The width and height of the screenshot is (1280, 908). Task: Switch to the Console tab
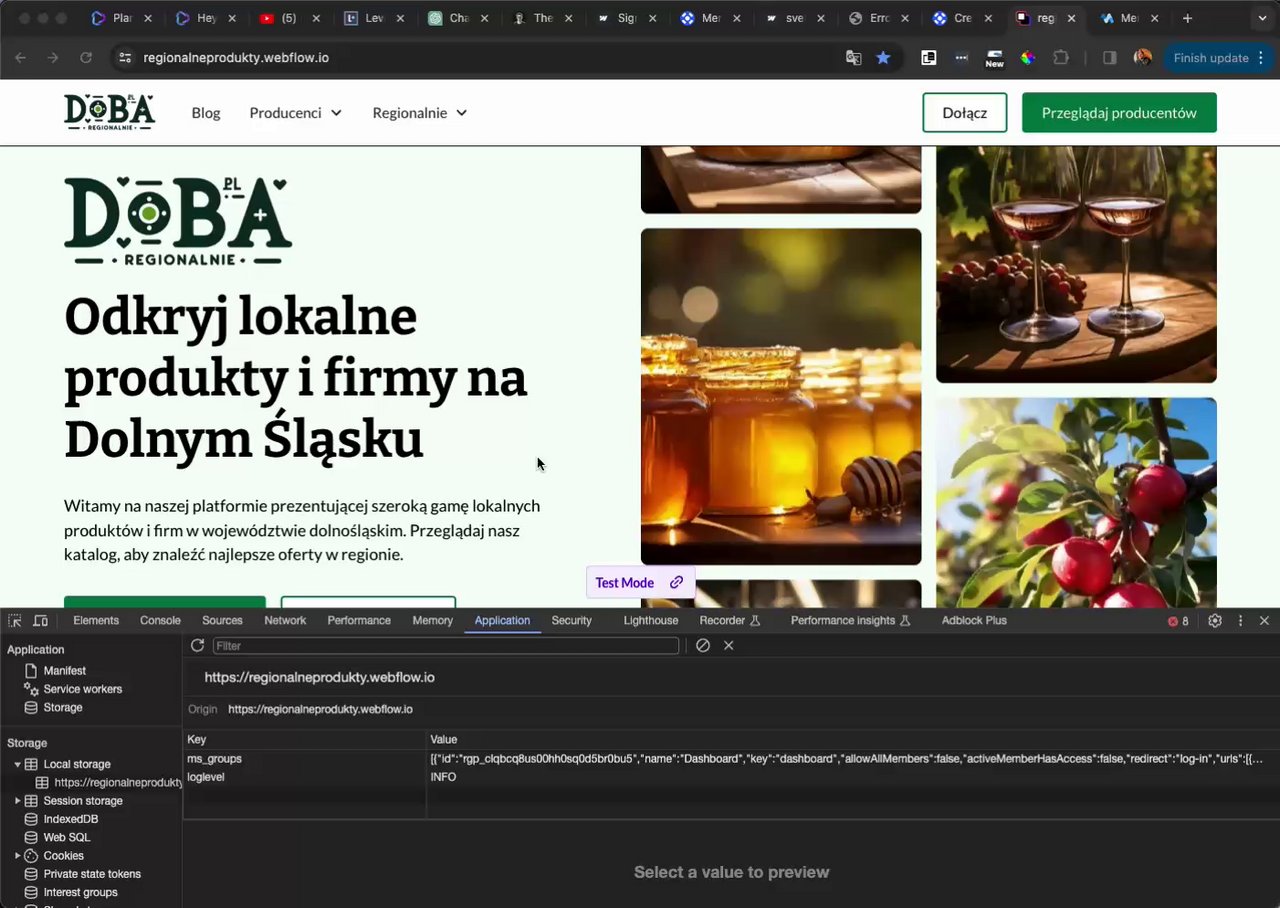click(x=160, y=621)
